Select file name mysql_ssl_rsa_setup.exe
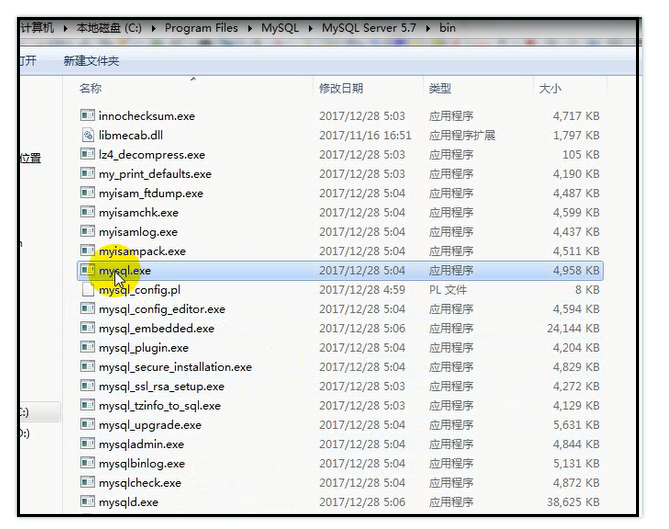The image size is (669, 529). click(x=162, y=386)
